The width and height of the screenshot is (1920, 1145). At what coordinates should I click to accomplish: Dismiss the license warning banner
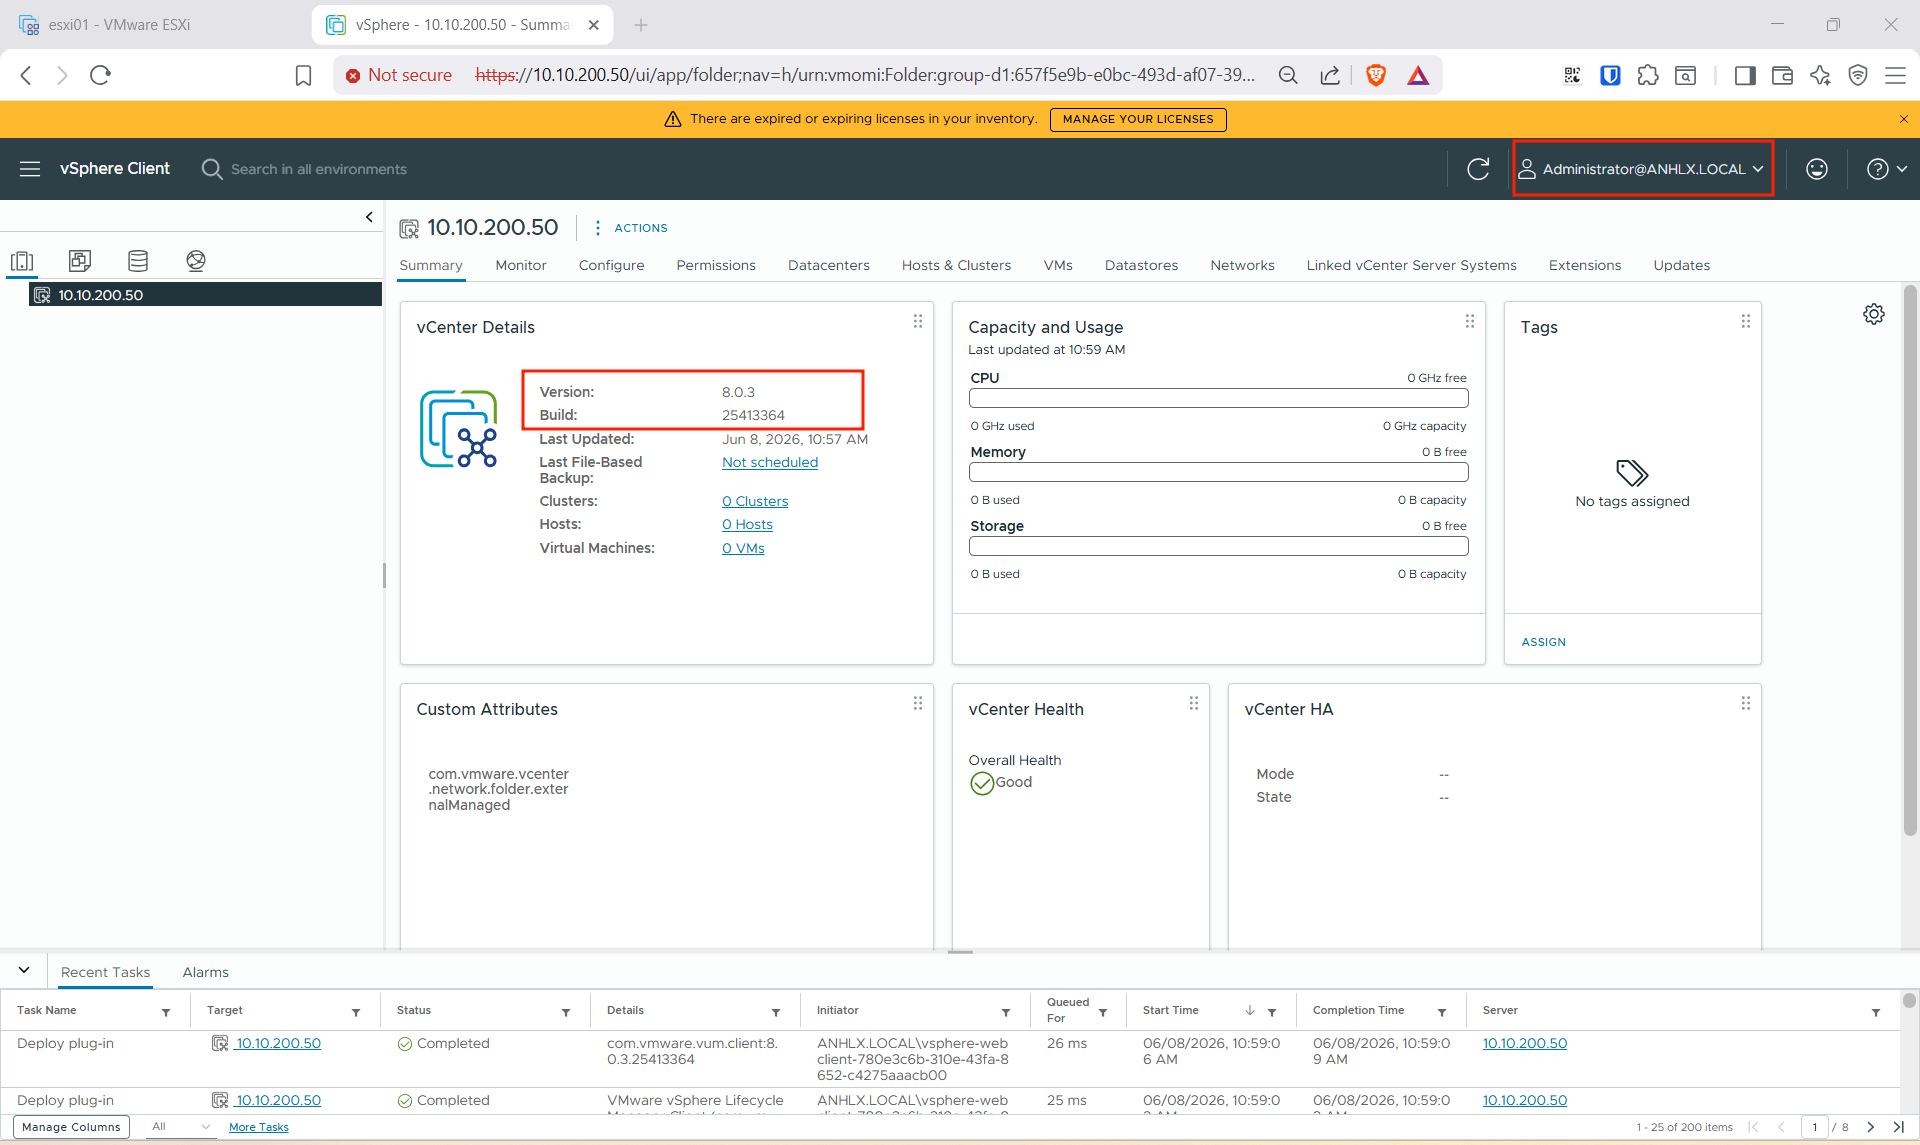[1903, 119]
